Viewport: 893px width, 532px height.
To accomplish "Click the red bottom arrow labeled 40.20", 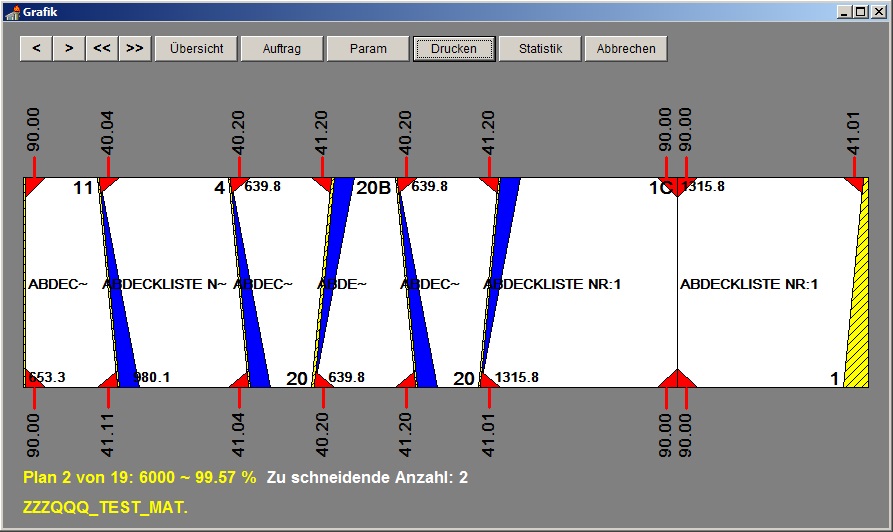I will [322, 394].
